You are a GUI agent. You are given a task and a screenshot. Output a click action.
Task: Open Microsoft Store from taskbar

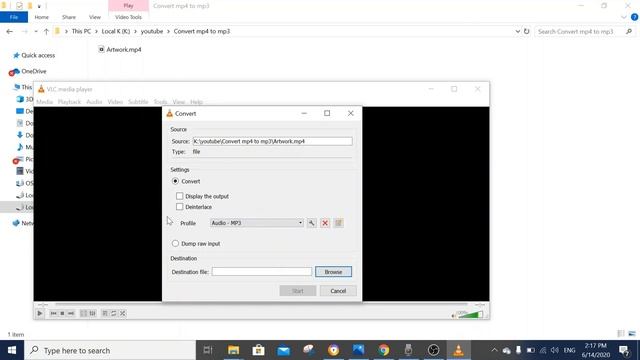point(258,350)
